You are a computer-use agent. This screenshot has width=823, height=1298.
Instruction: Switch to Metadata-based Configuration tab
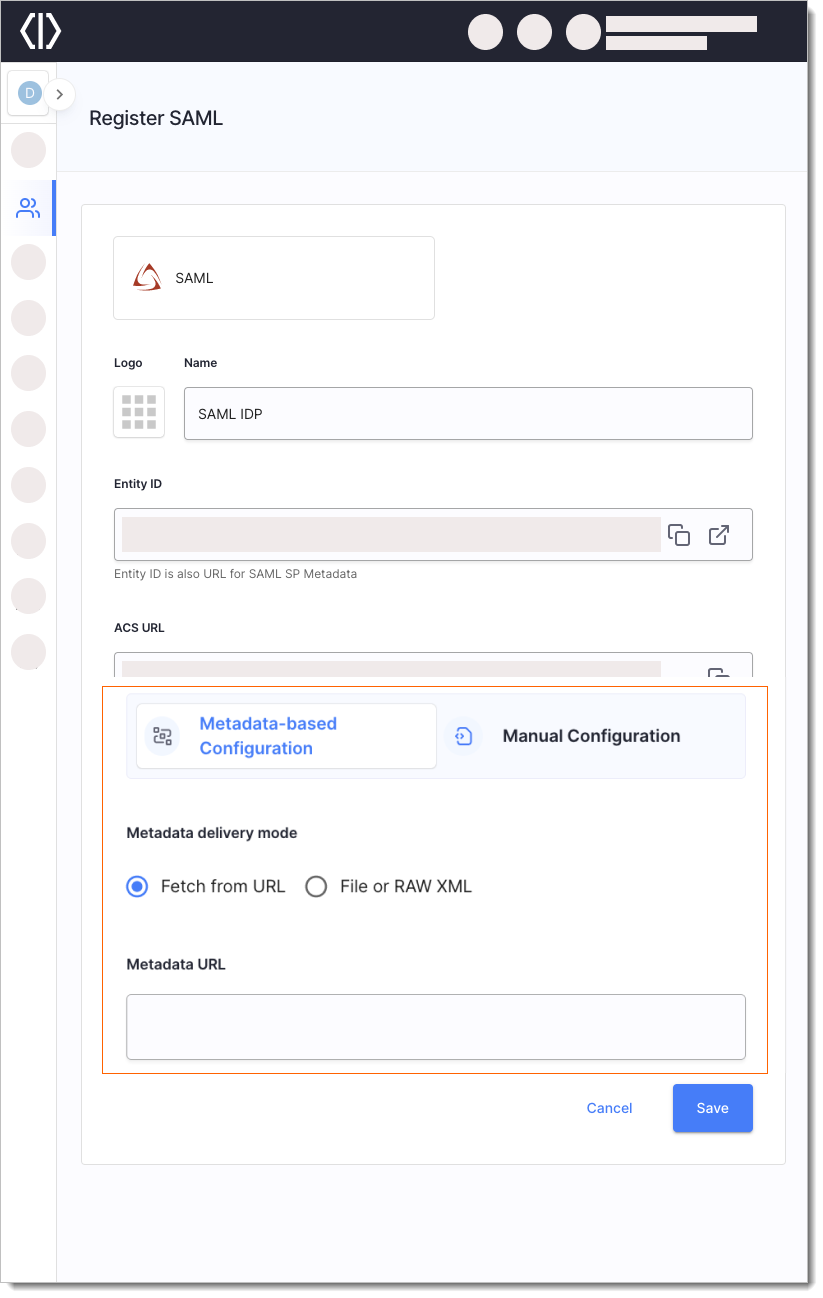[x=287, y=736]
